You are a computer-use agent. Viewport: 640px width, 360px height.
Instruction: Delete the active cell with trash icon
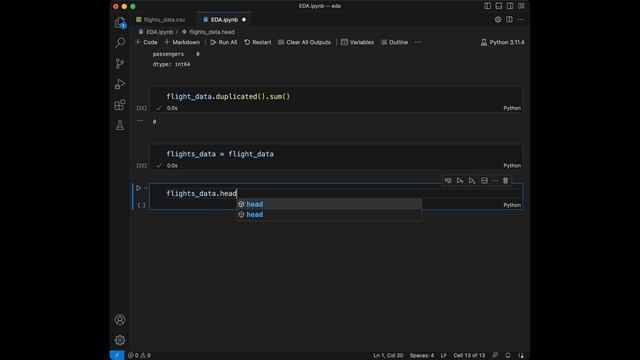[505, 180]
